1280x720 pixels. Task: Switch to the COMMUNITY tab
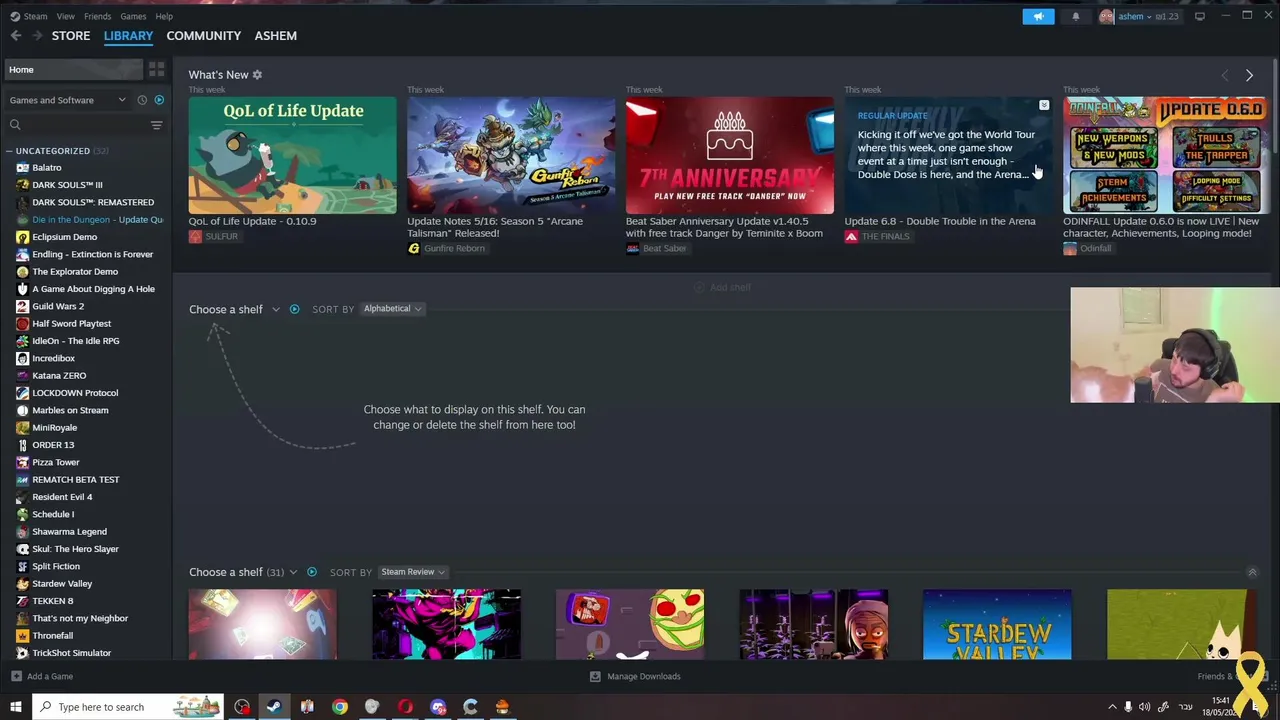pyautogui.click(x=204, y=36)
